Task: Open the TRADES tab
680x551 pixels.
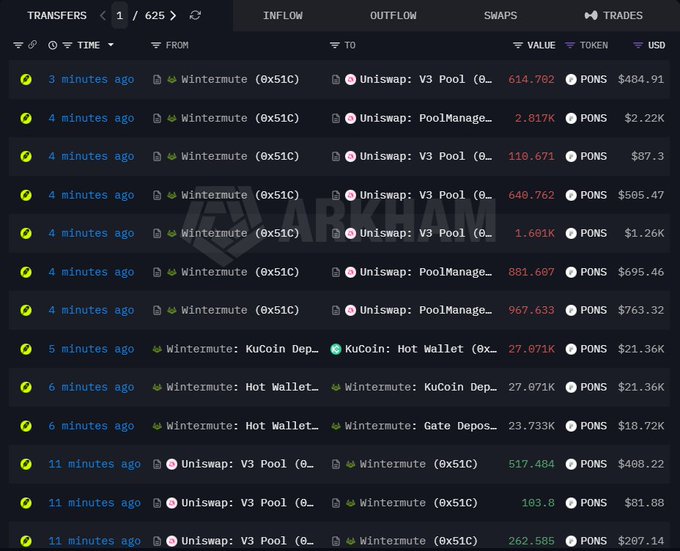Action: [x=614, y=16]
